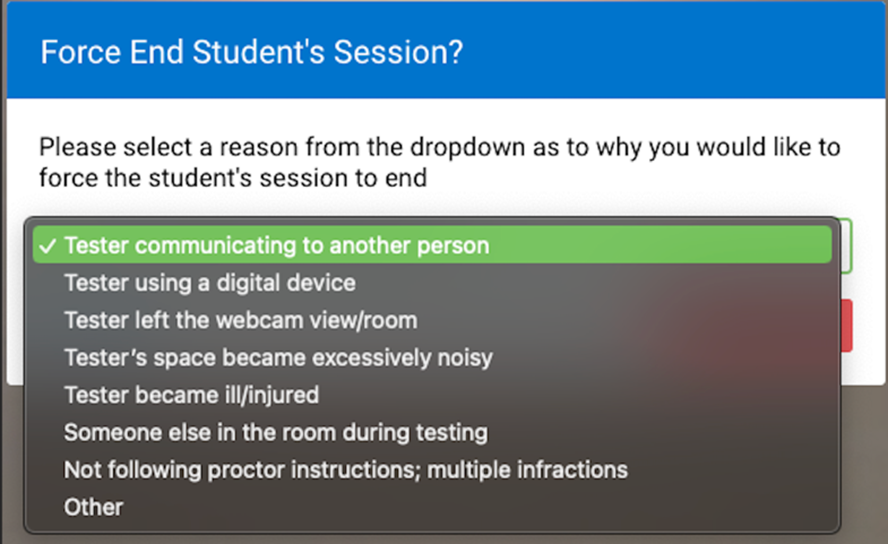
Task: Click the checkmark icon beside selected reason
Action: tap(48, 246)
